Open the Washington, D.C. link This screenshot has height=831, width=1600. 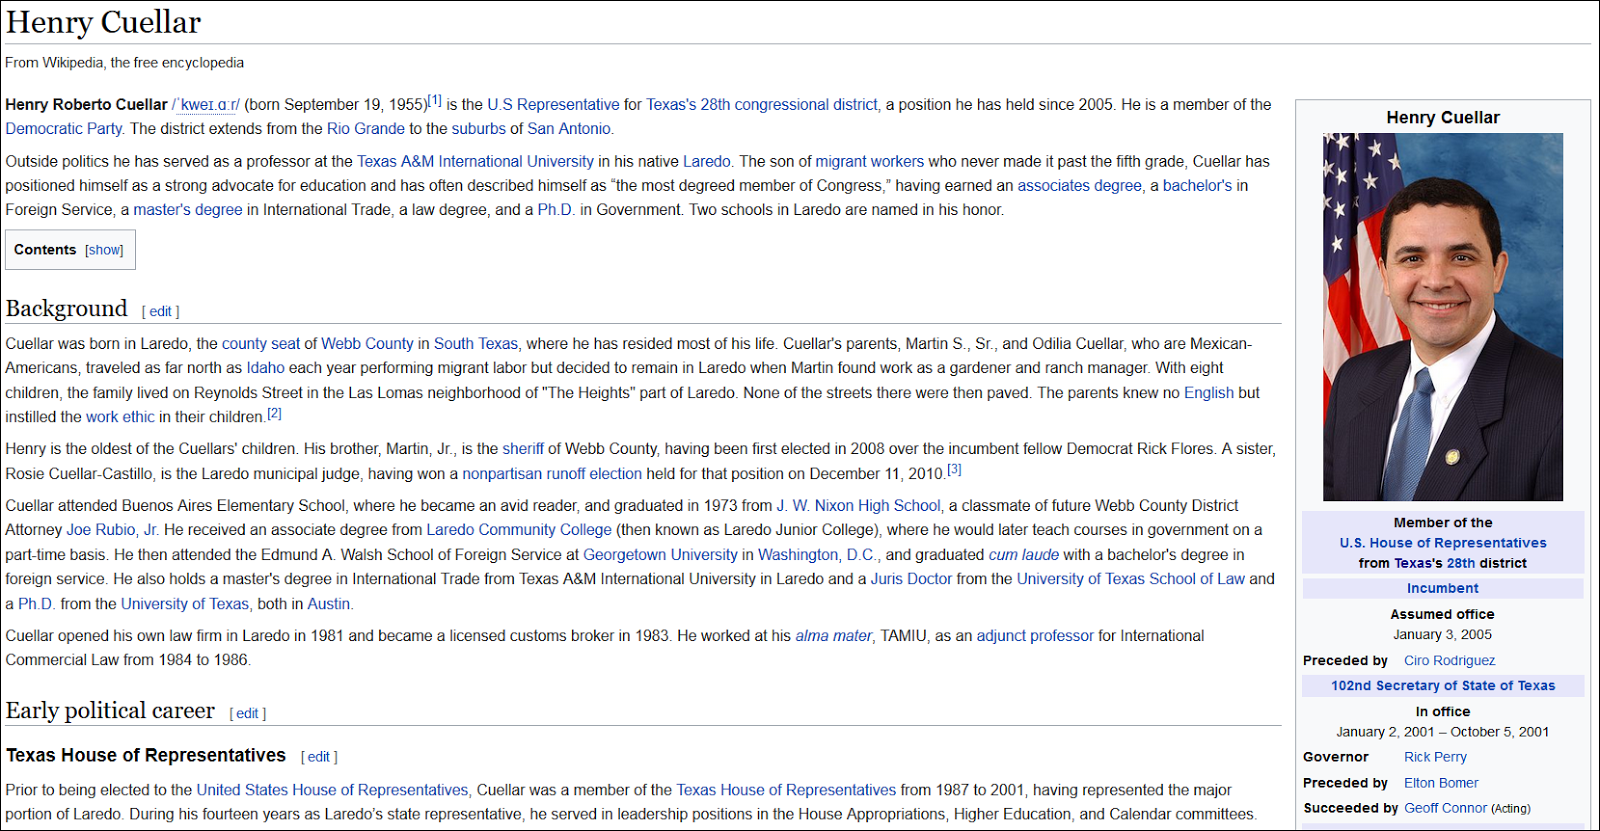(817, 555)
